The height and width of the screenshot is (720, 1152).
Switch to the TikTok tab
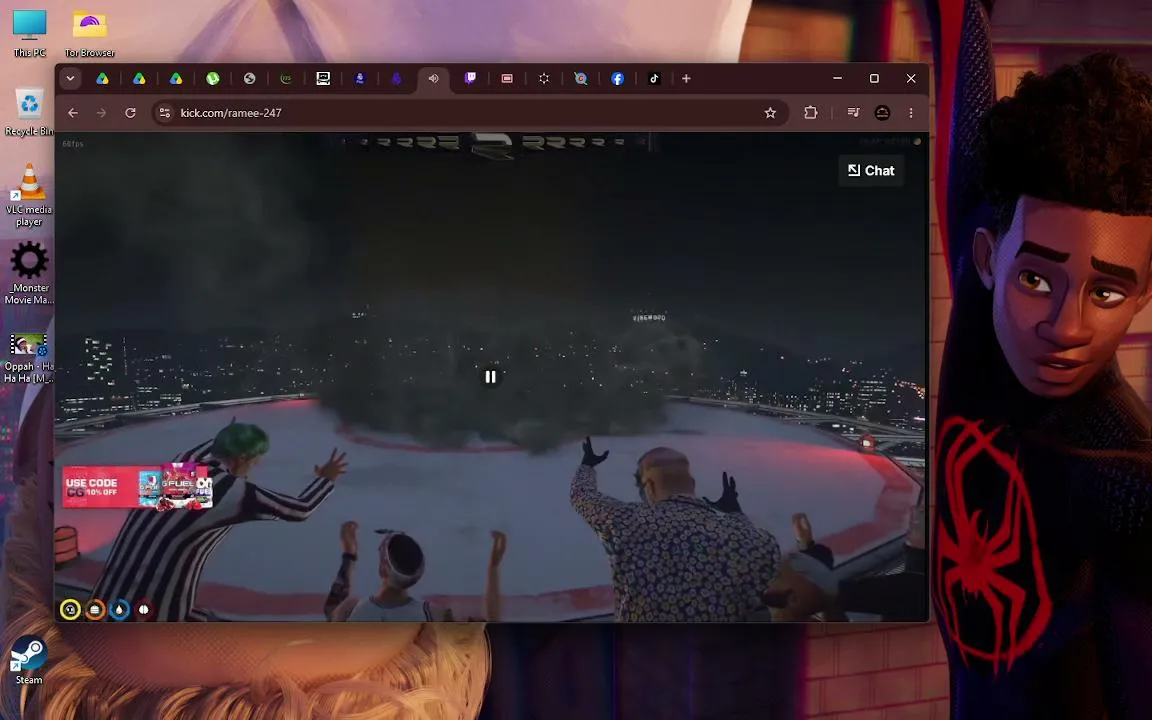tap(654, 79)
